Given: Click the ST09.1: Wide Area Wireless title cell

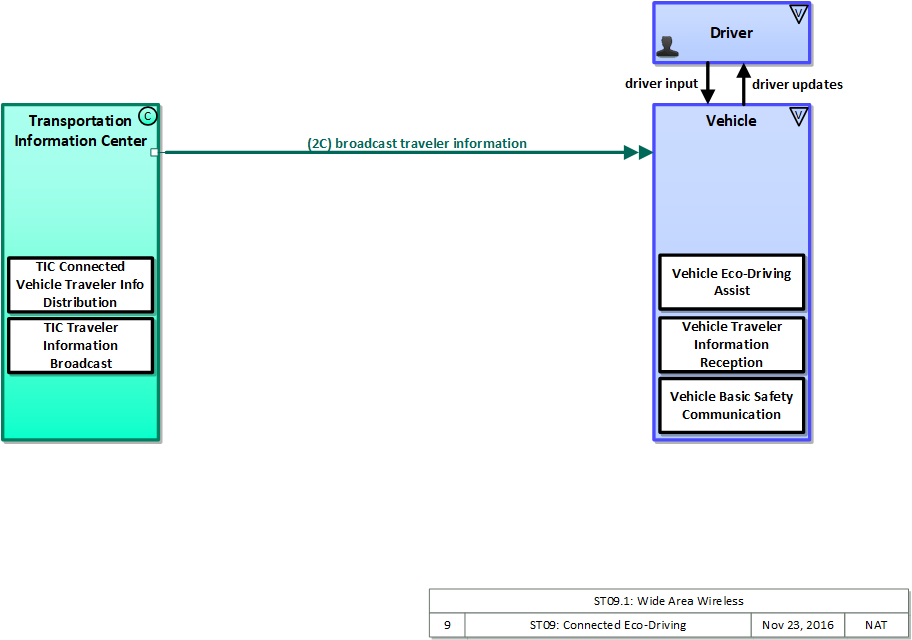Looking at the screenshot, I should [x=669, y=601].
